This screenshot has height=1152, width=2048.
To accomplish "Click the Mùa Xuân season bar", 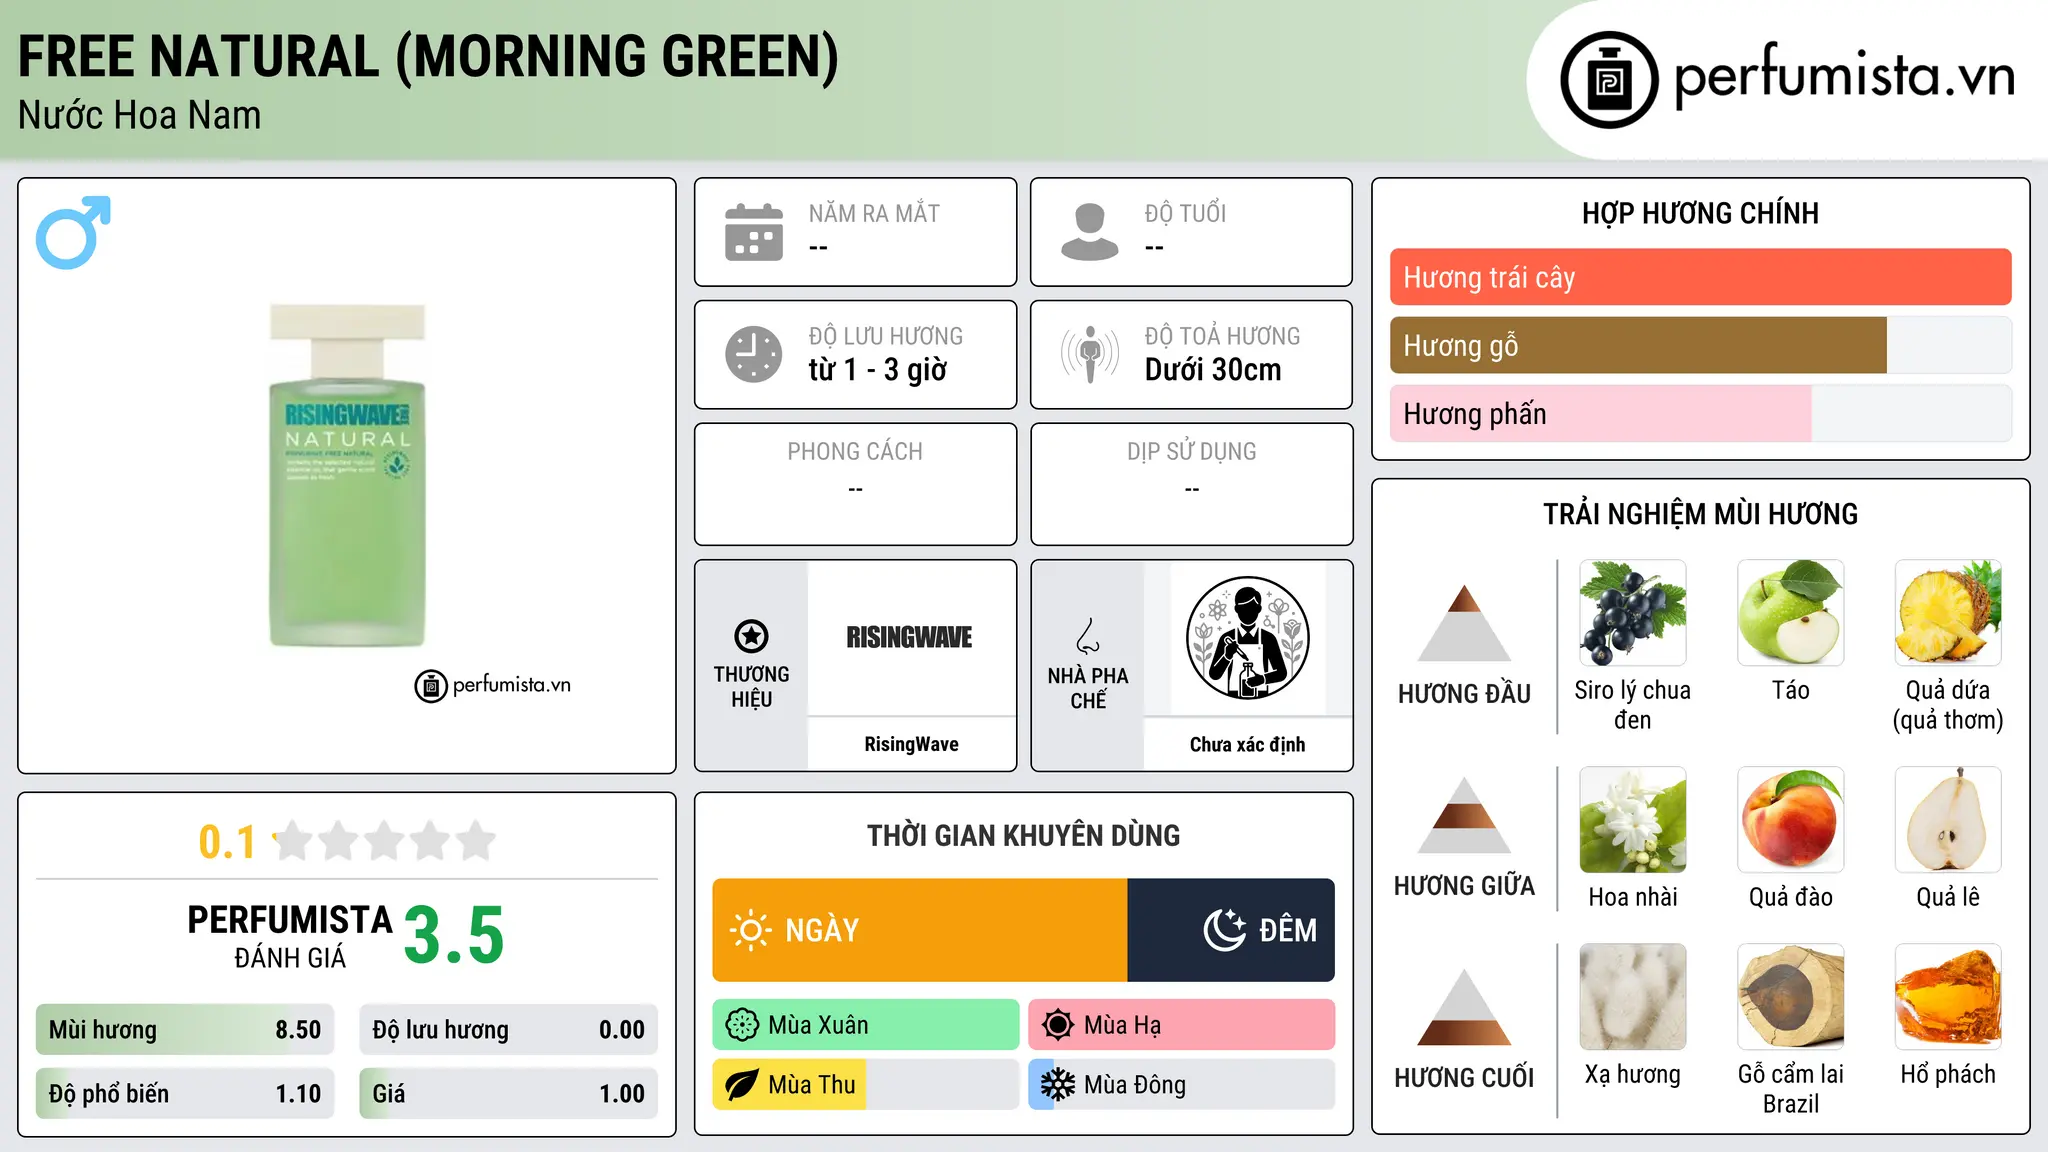I will [866, 1025].
